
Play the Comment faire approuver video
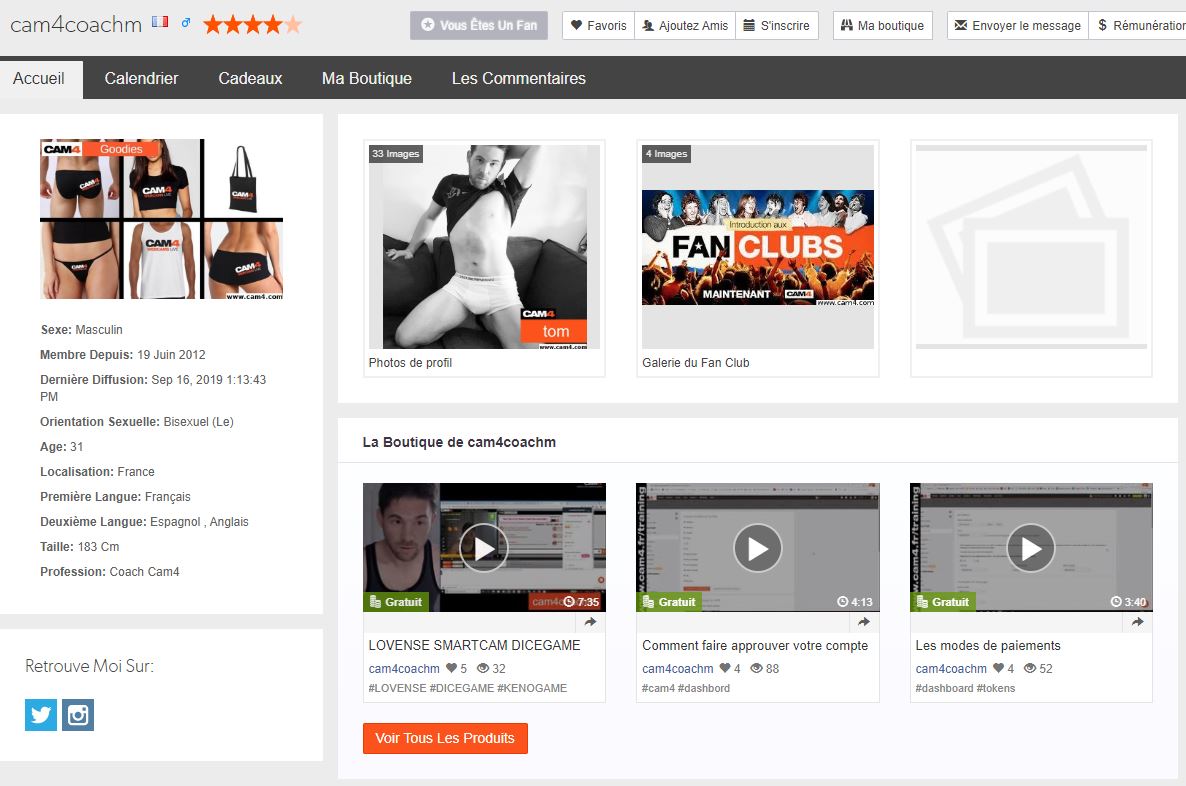[758, 548]
